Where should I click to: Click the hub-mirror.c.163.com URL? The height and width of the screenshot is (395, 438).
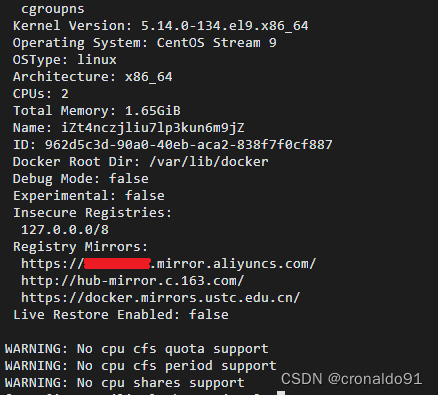pyautogui.click(x=133, y=281)
